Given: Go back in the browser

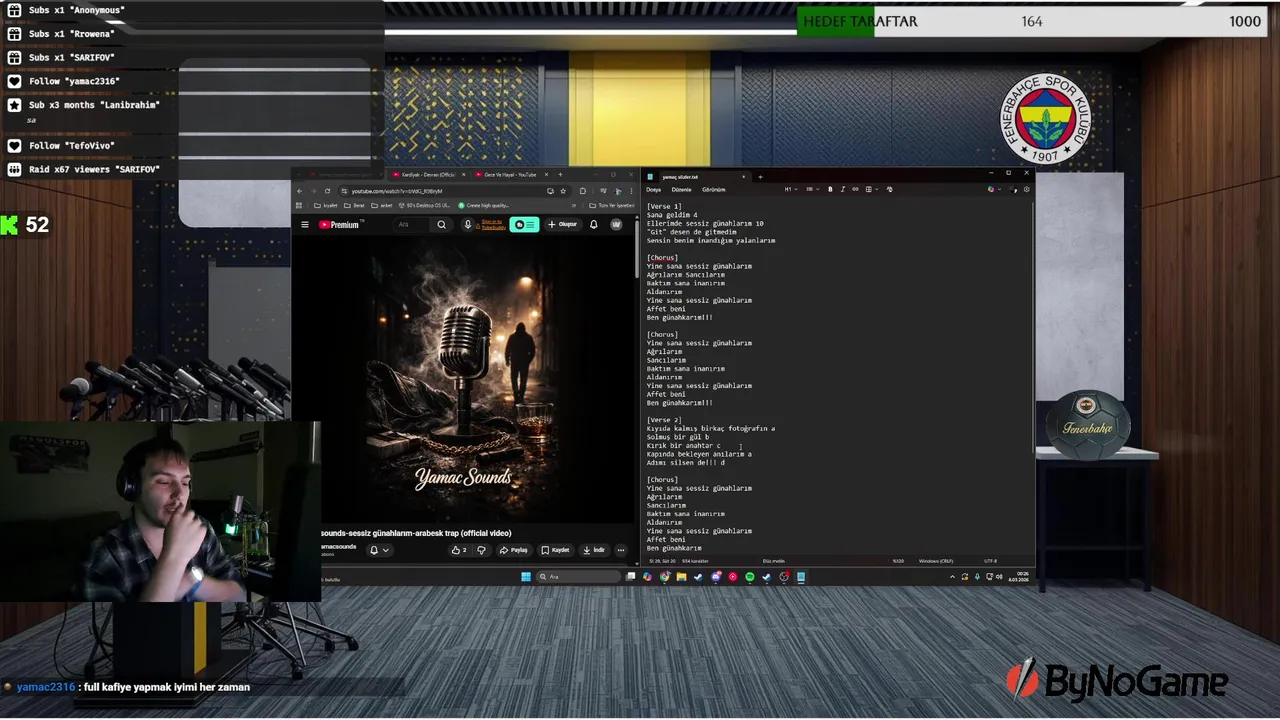Looking at the screenshot, I should tap(299, 191).
